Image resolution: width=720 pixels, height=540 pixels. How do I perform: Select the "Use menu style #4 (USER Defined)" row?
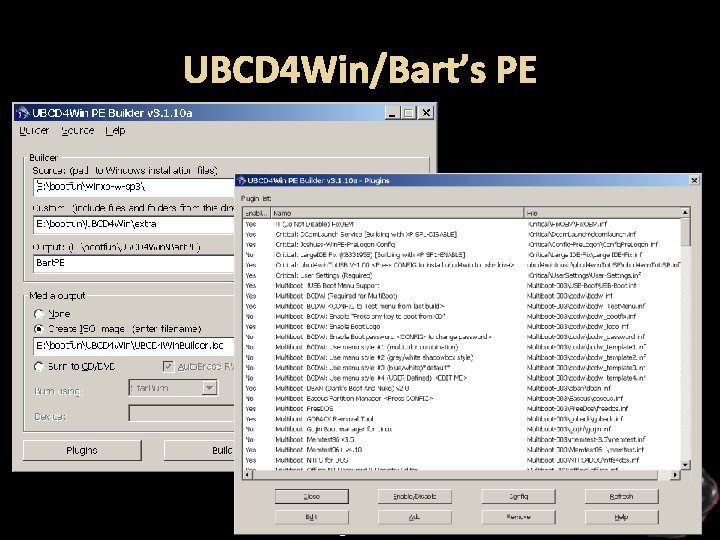(461, 378)
